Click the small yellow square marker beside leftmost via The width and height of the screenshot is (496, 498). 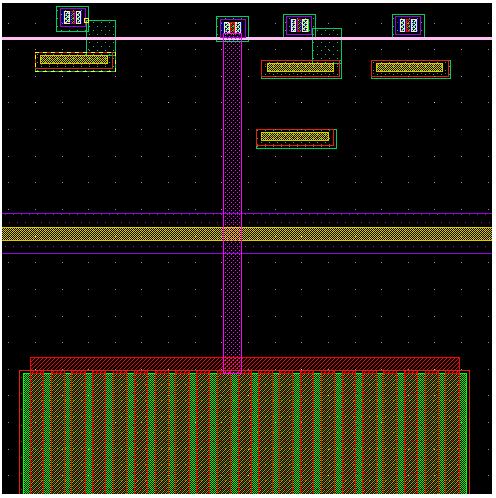pos(86,21)
